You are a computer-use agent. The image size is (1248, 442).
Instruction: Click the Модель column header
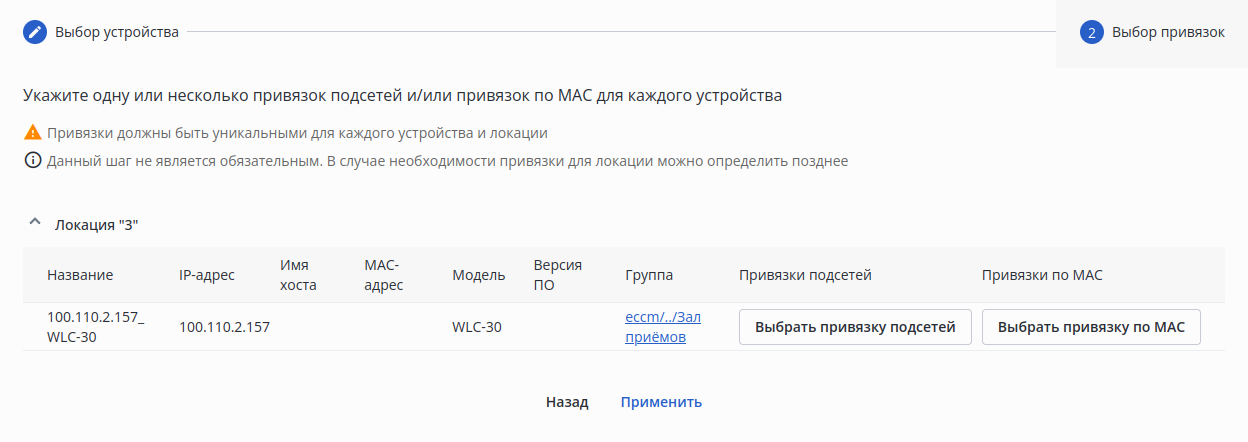pyautogui.click(x=479, y=275)
